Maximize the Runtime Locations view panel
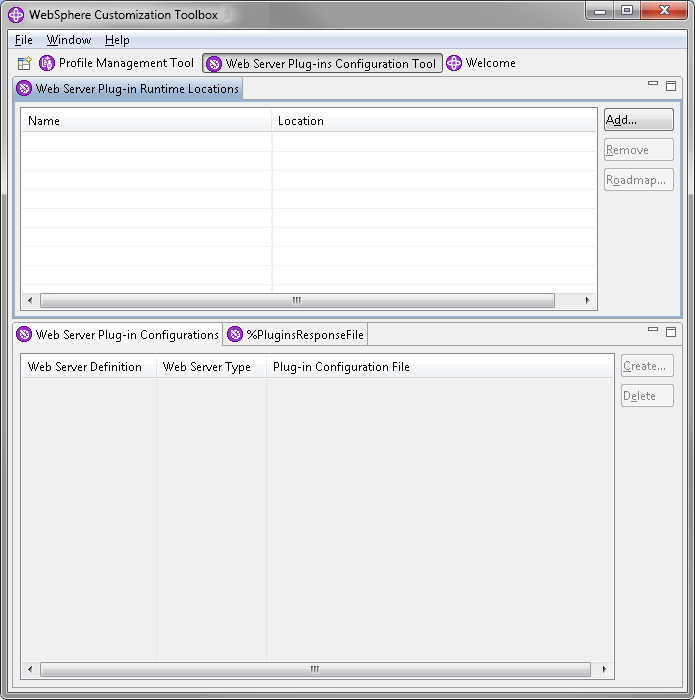Screen dimensions: 695x700 670,86
